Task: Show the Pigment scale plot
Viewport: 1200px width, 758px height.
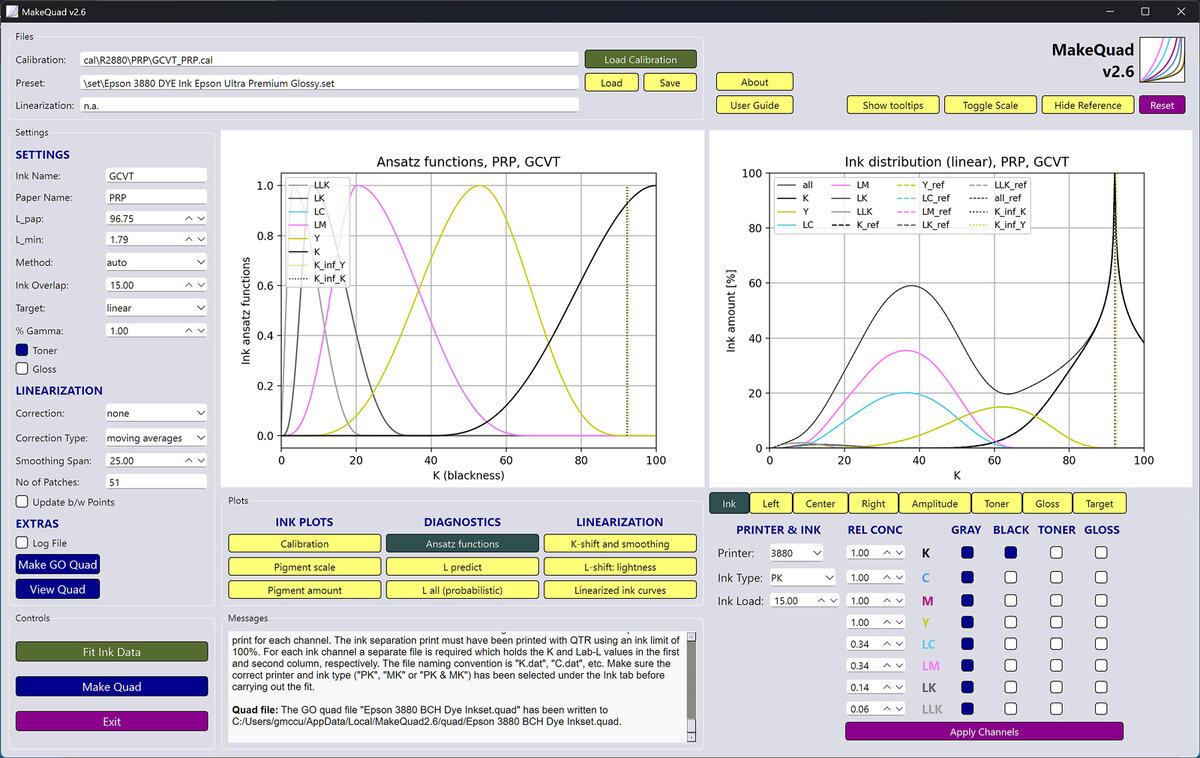Action: coord(304,567)
